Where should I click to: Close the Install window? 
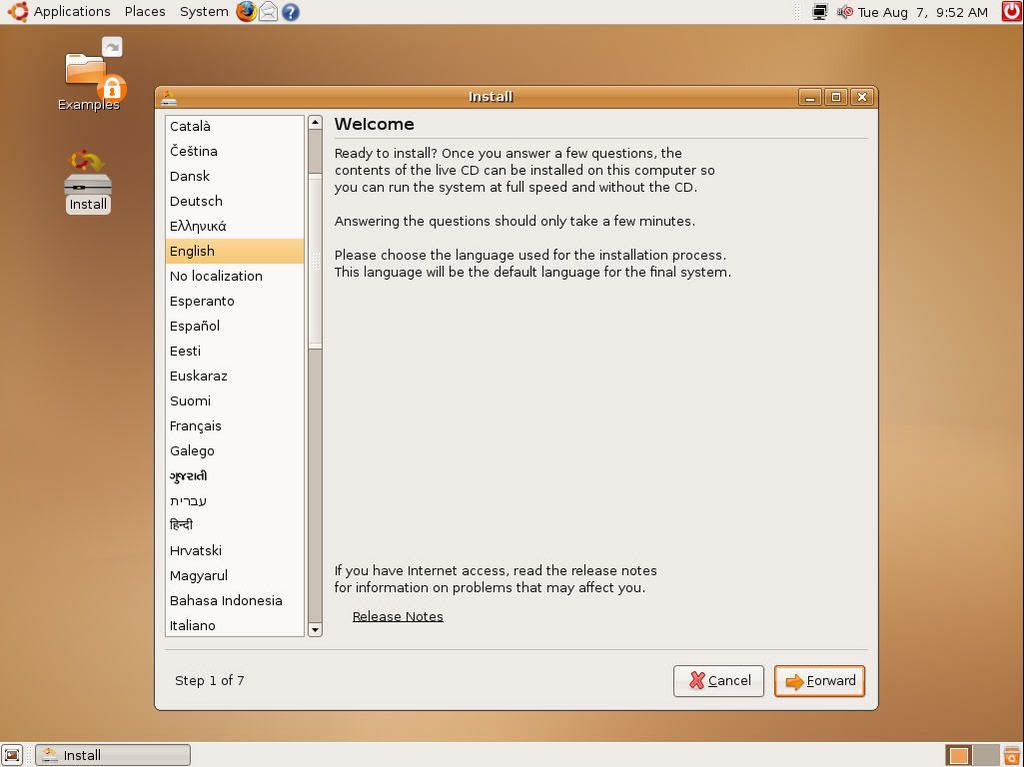[862, 97]
